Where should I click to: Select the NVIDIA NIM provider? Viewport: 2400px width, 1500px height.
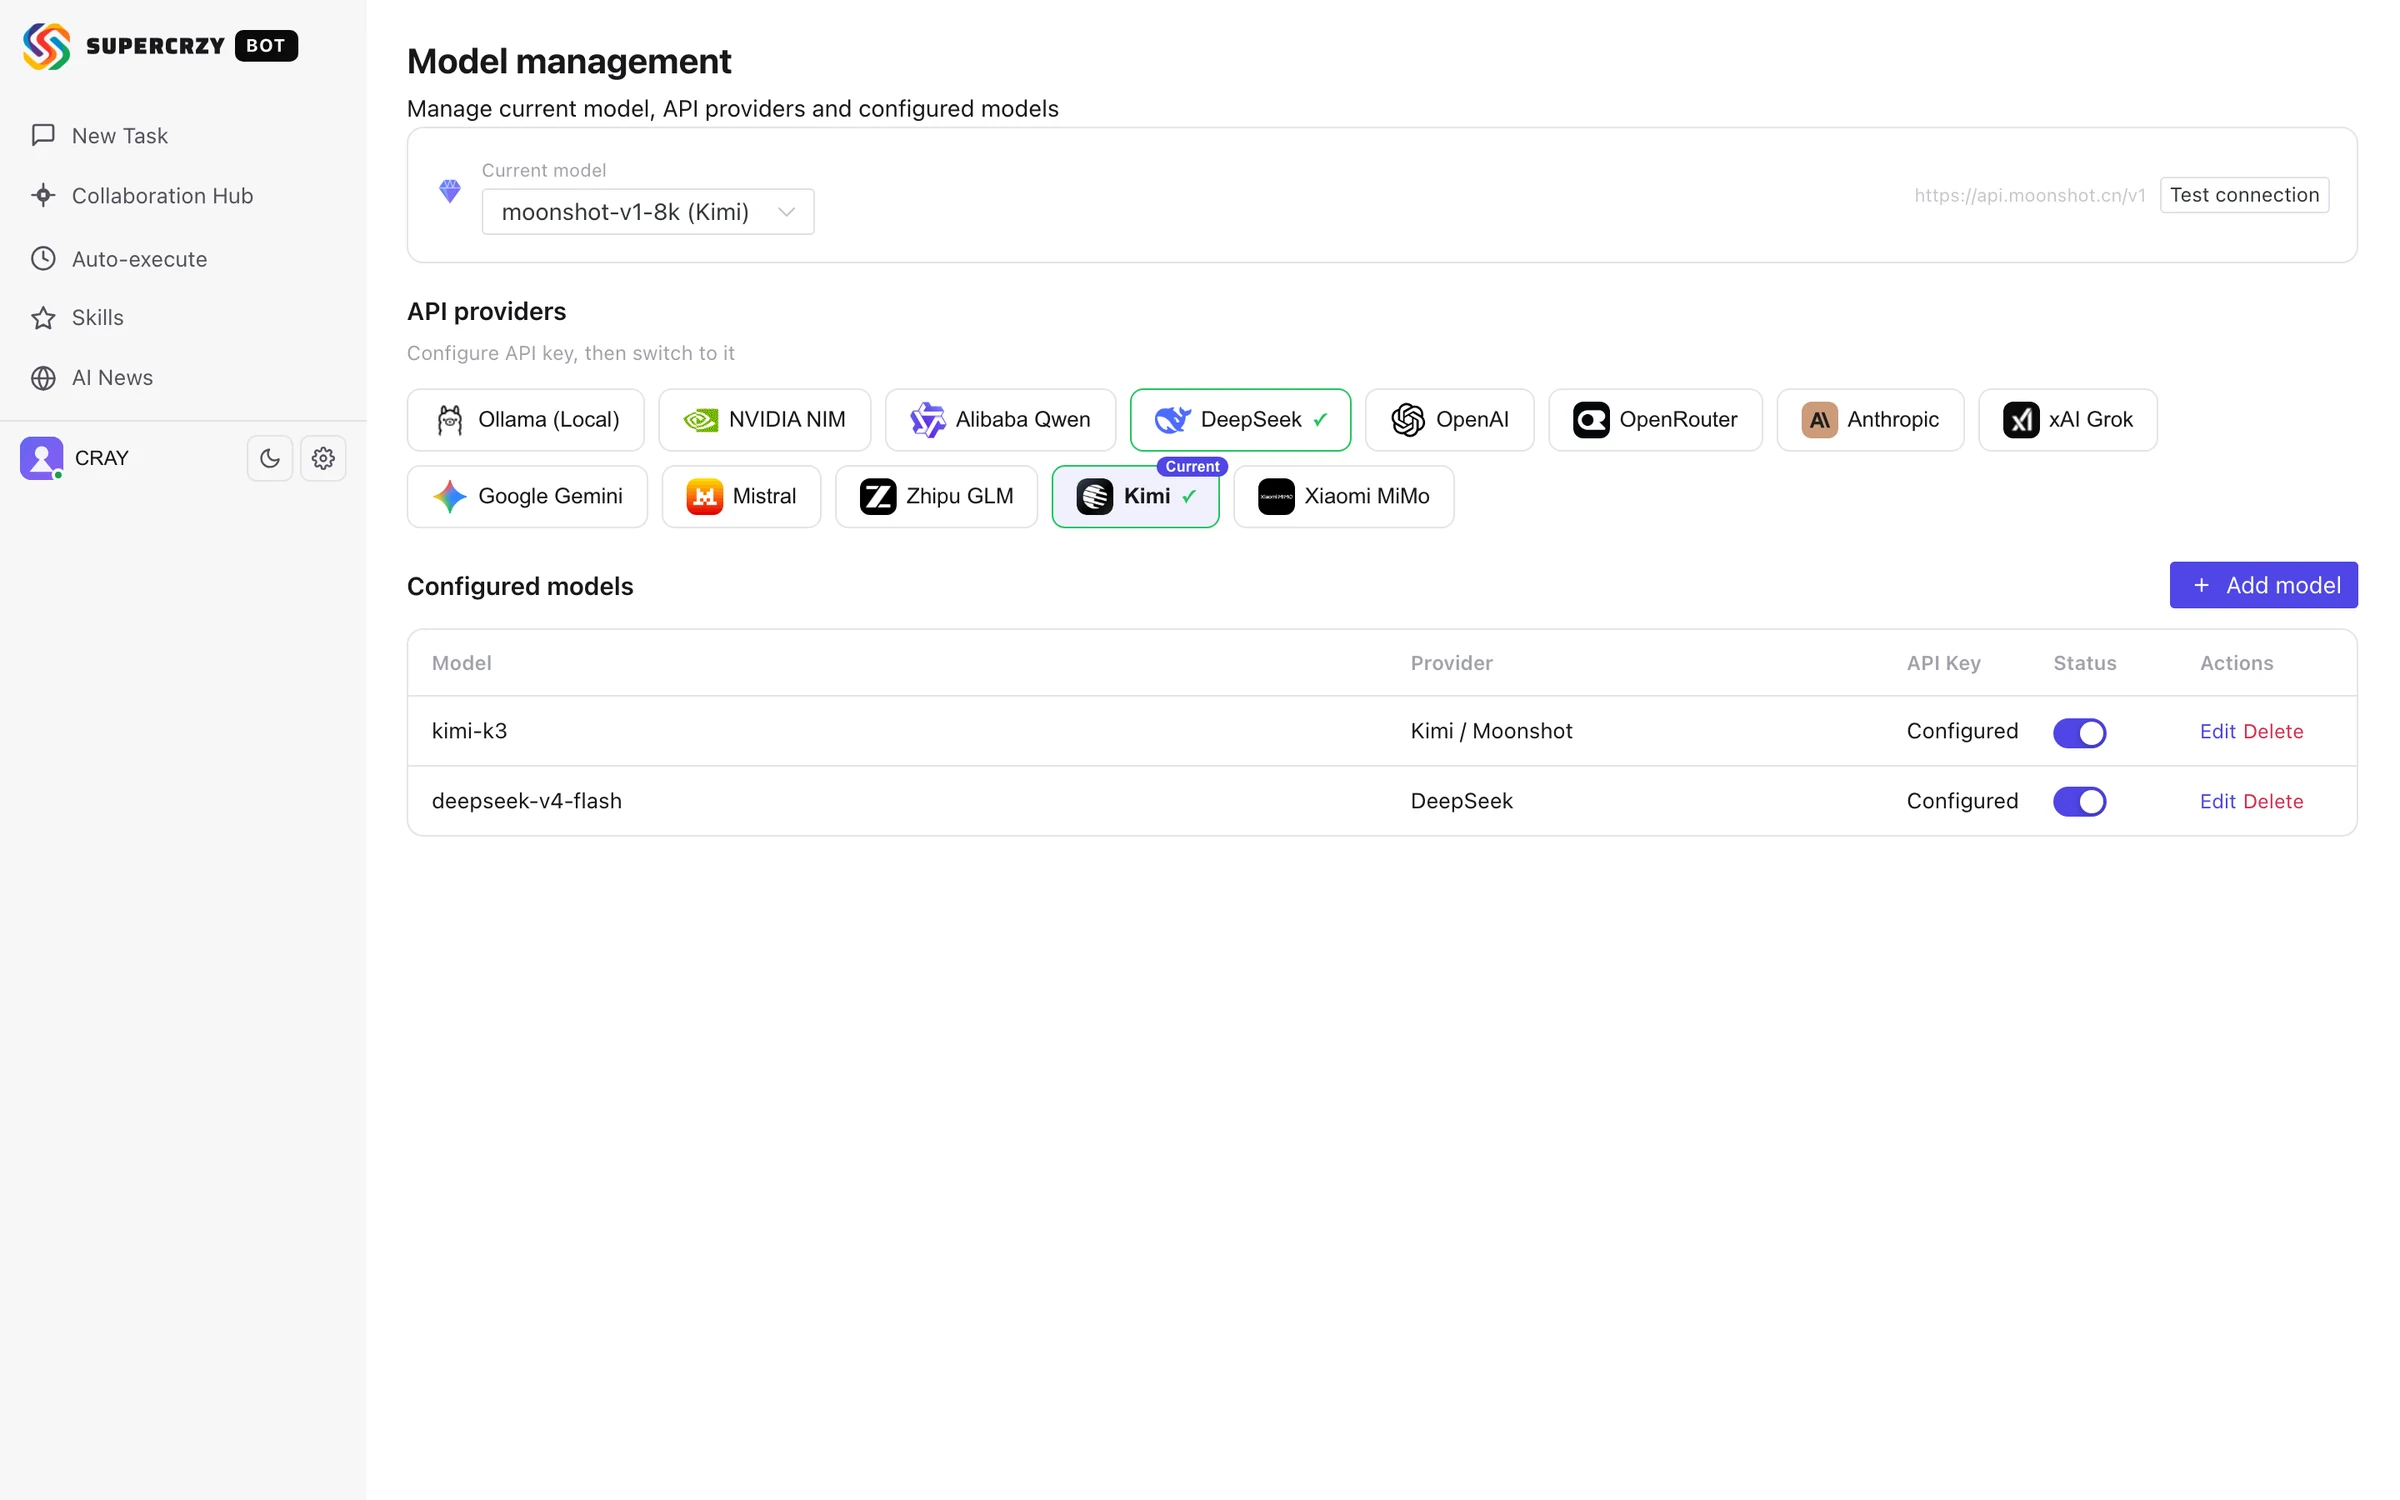click(x=765, y=420)
